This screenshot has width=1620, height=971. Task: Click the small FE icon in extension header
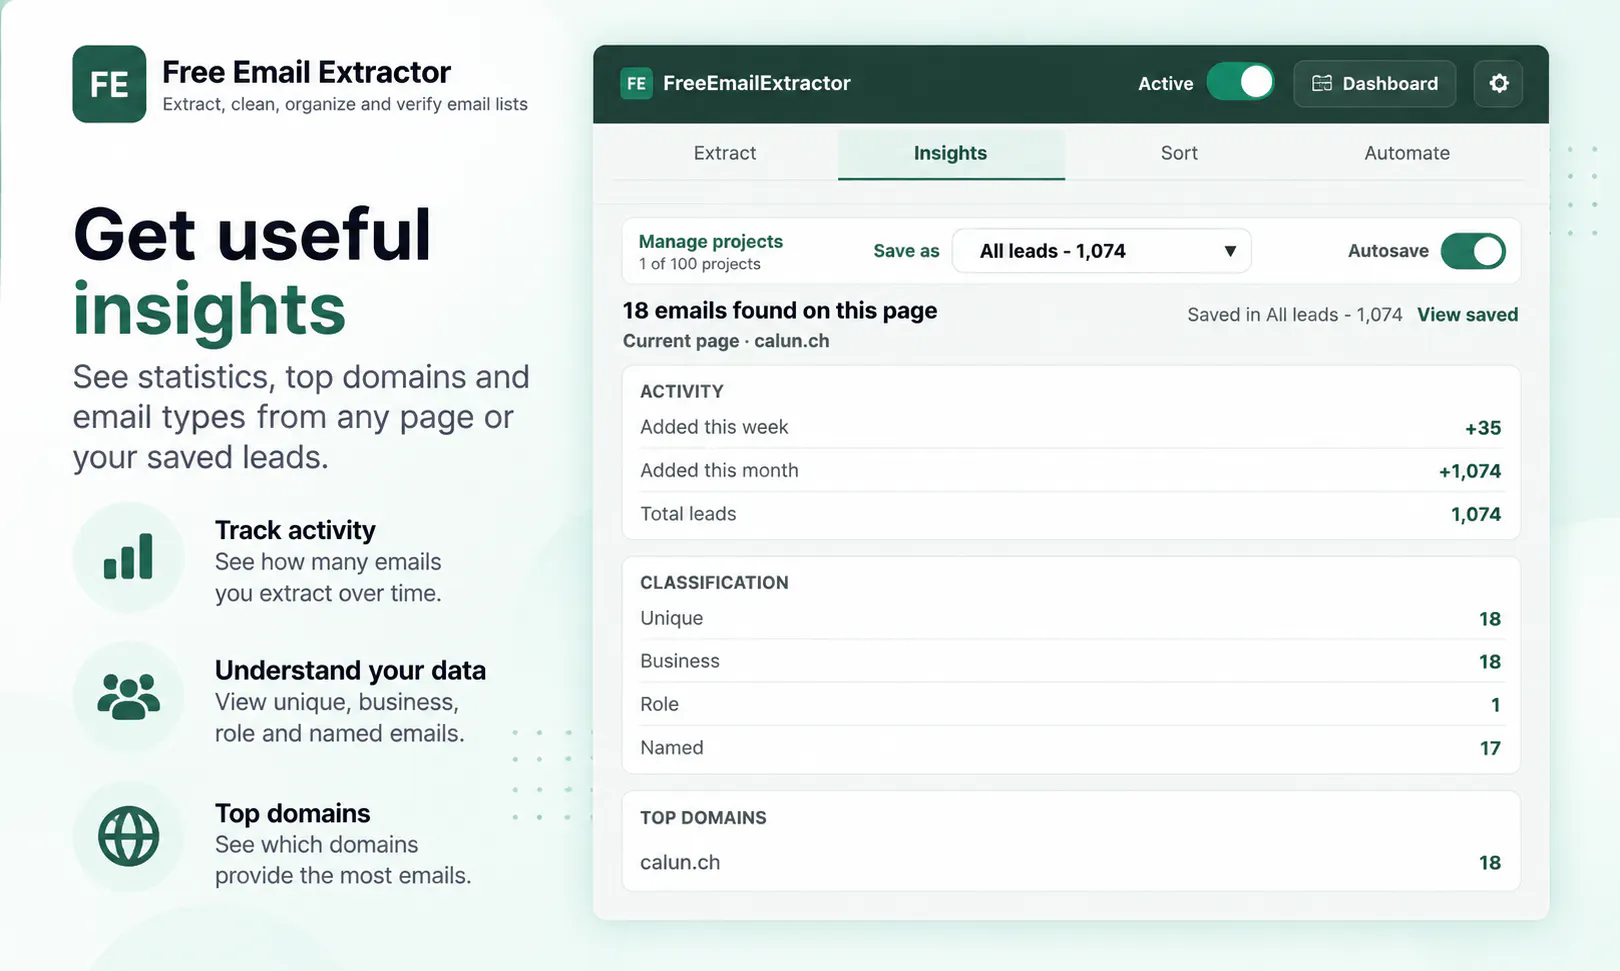pos(636,83)
